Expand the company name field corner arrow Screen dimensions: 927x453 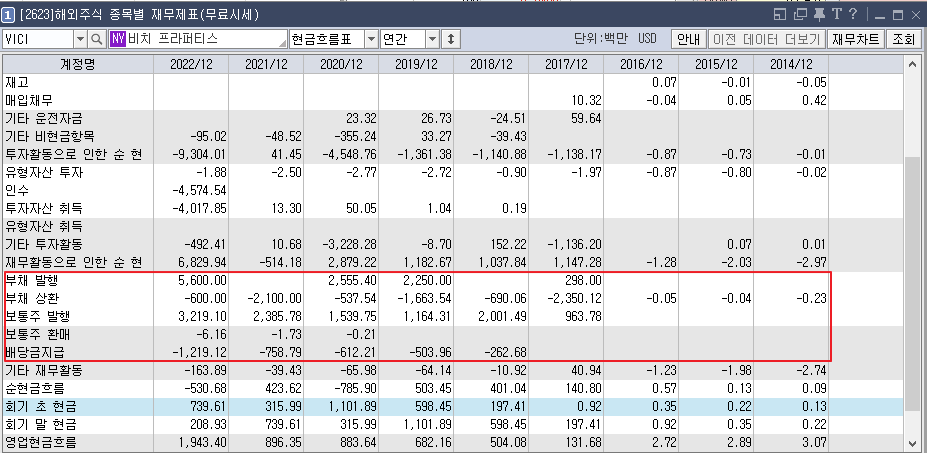tap(283, 44)
